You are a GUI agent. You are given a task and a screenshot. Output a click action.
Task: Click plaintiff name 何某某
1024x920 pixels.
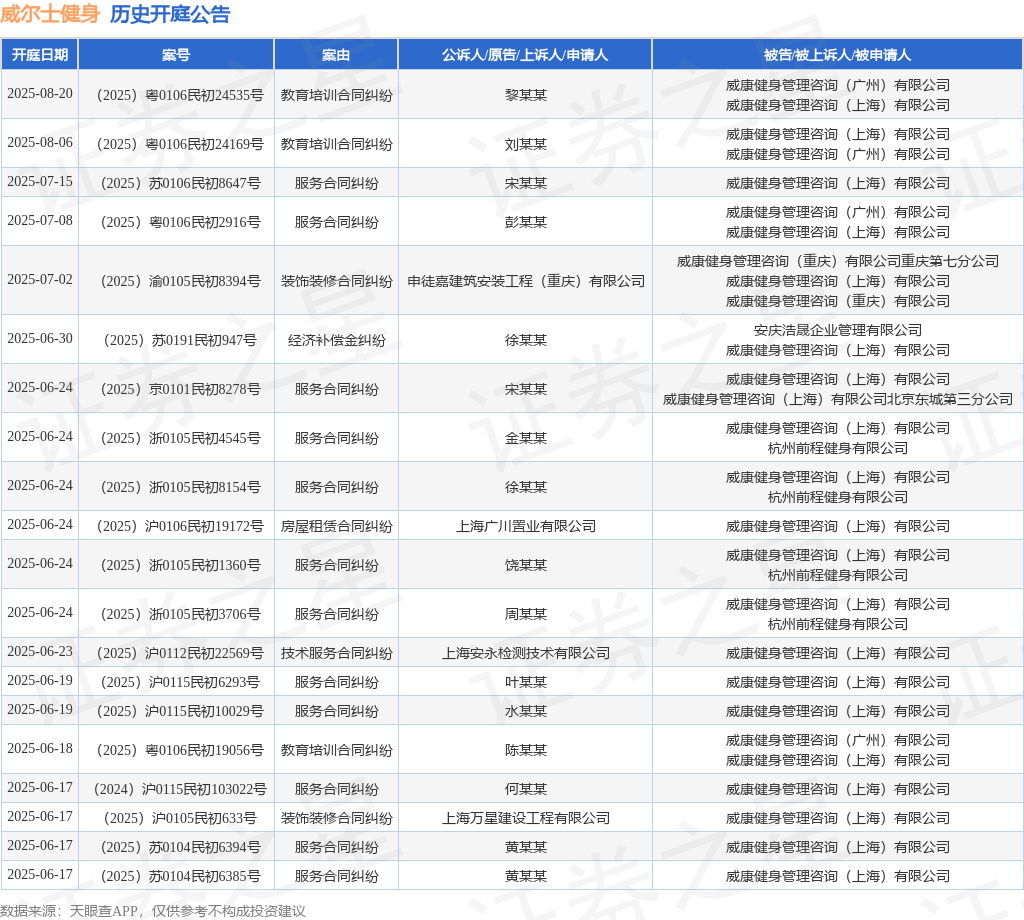point(526,789)
